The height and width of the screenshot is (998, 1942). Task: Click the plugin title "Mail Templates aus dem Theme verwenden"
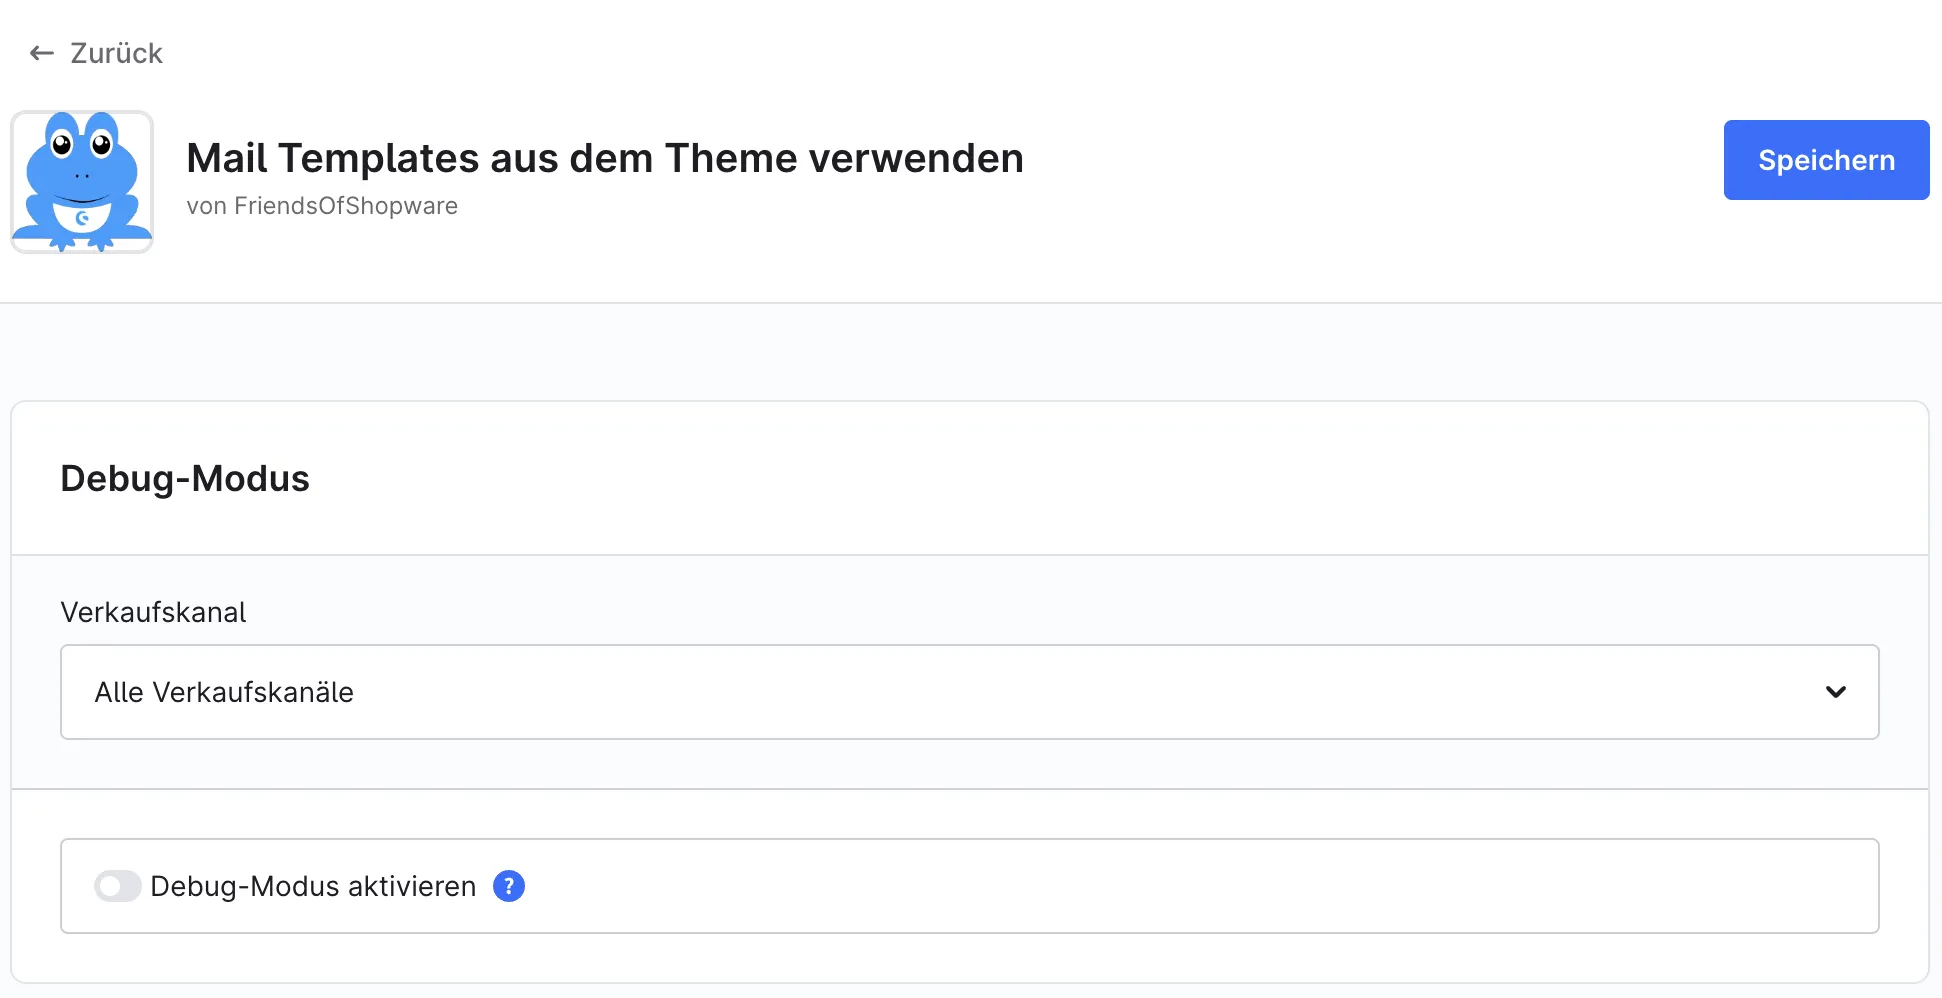click(x=605, y=158)
